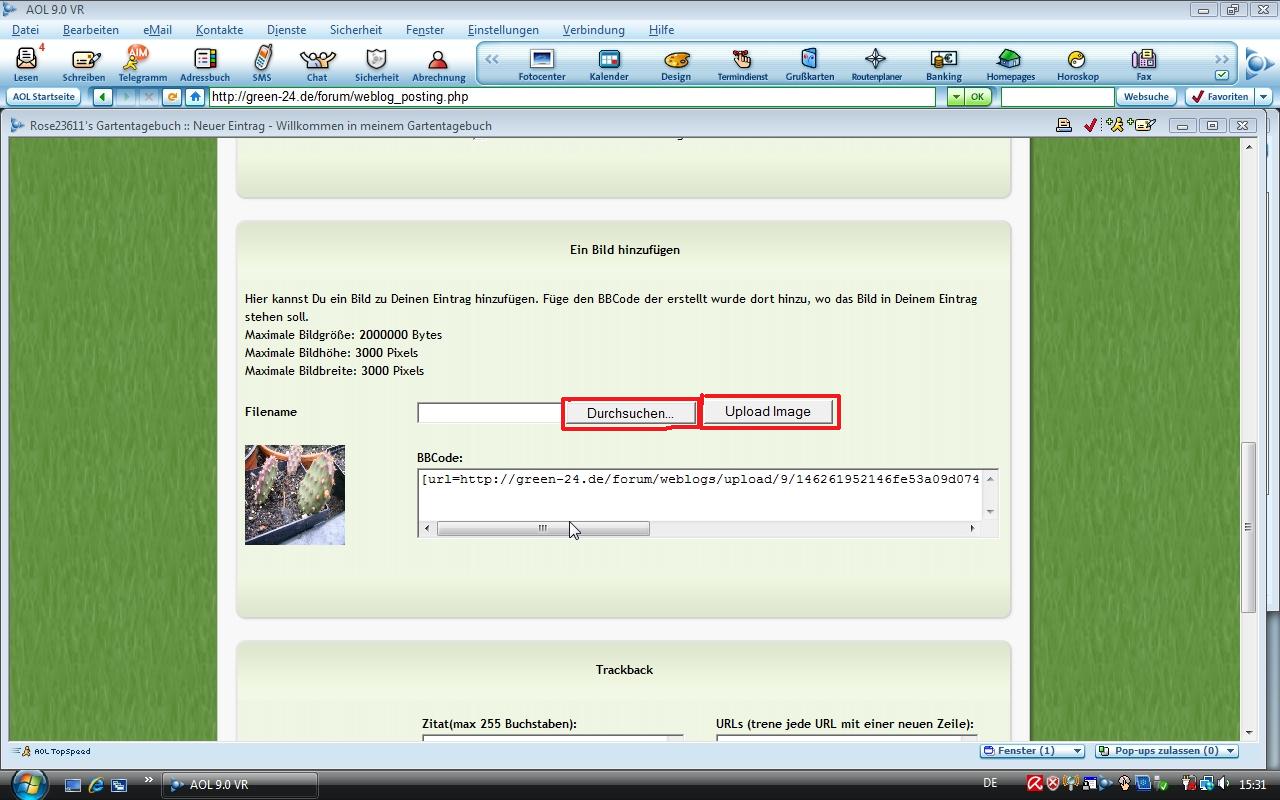Click the Durchsuchen... button
Image resolution: width=1280 pixels, height=800 pixels.
(x=630, y=413)
